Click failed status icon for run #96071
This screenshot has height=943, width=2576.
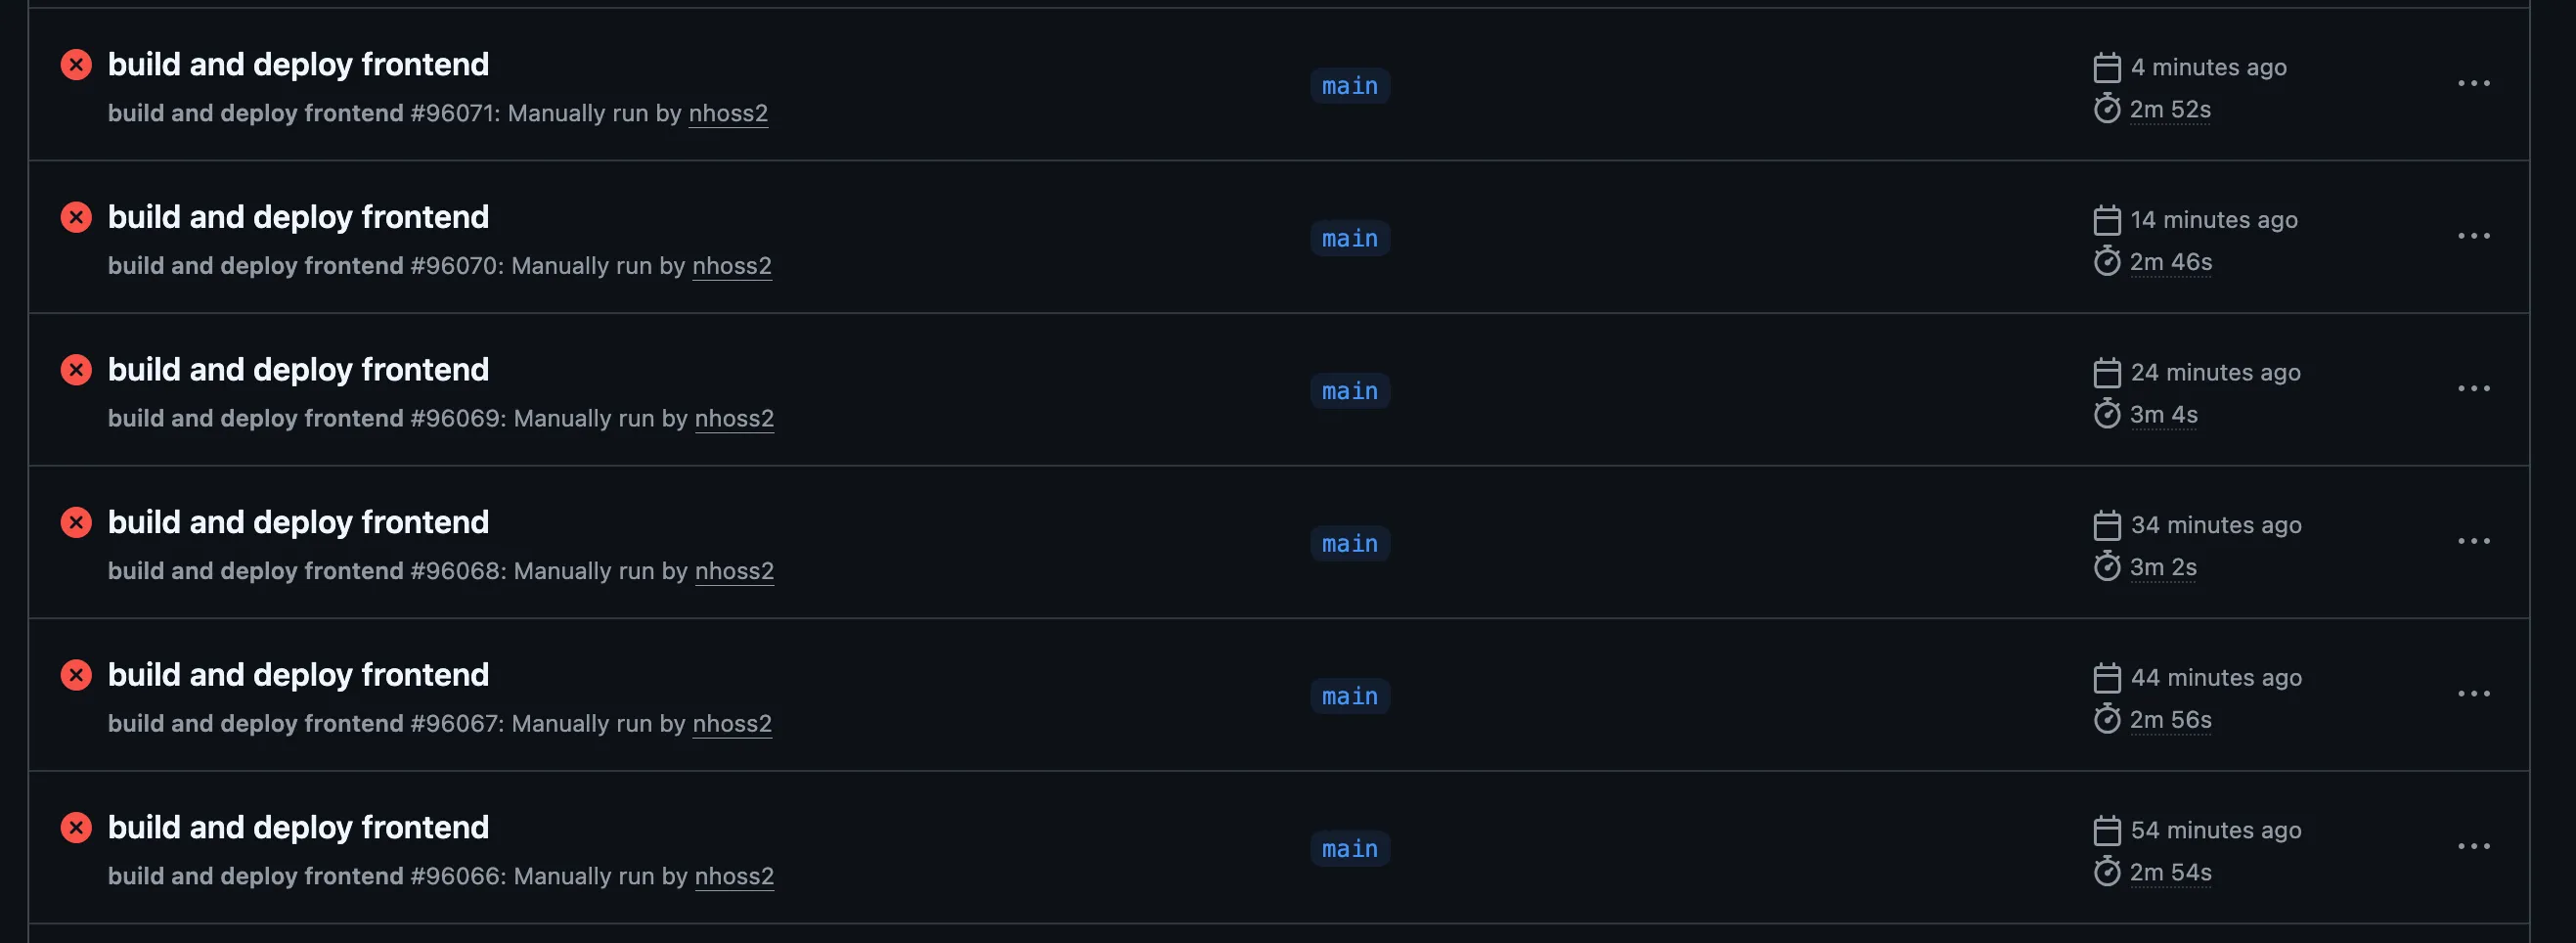pos(76,65)
